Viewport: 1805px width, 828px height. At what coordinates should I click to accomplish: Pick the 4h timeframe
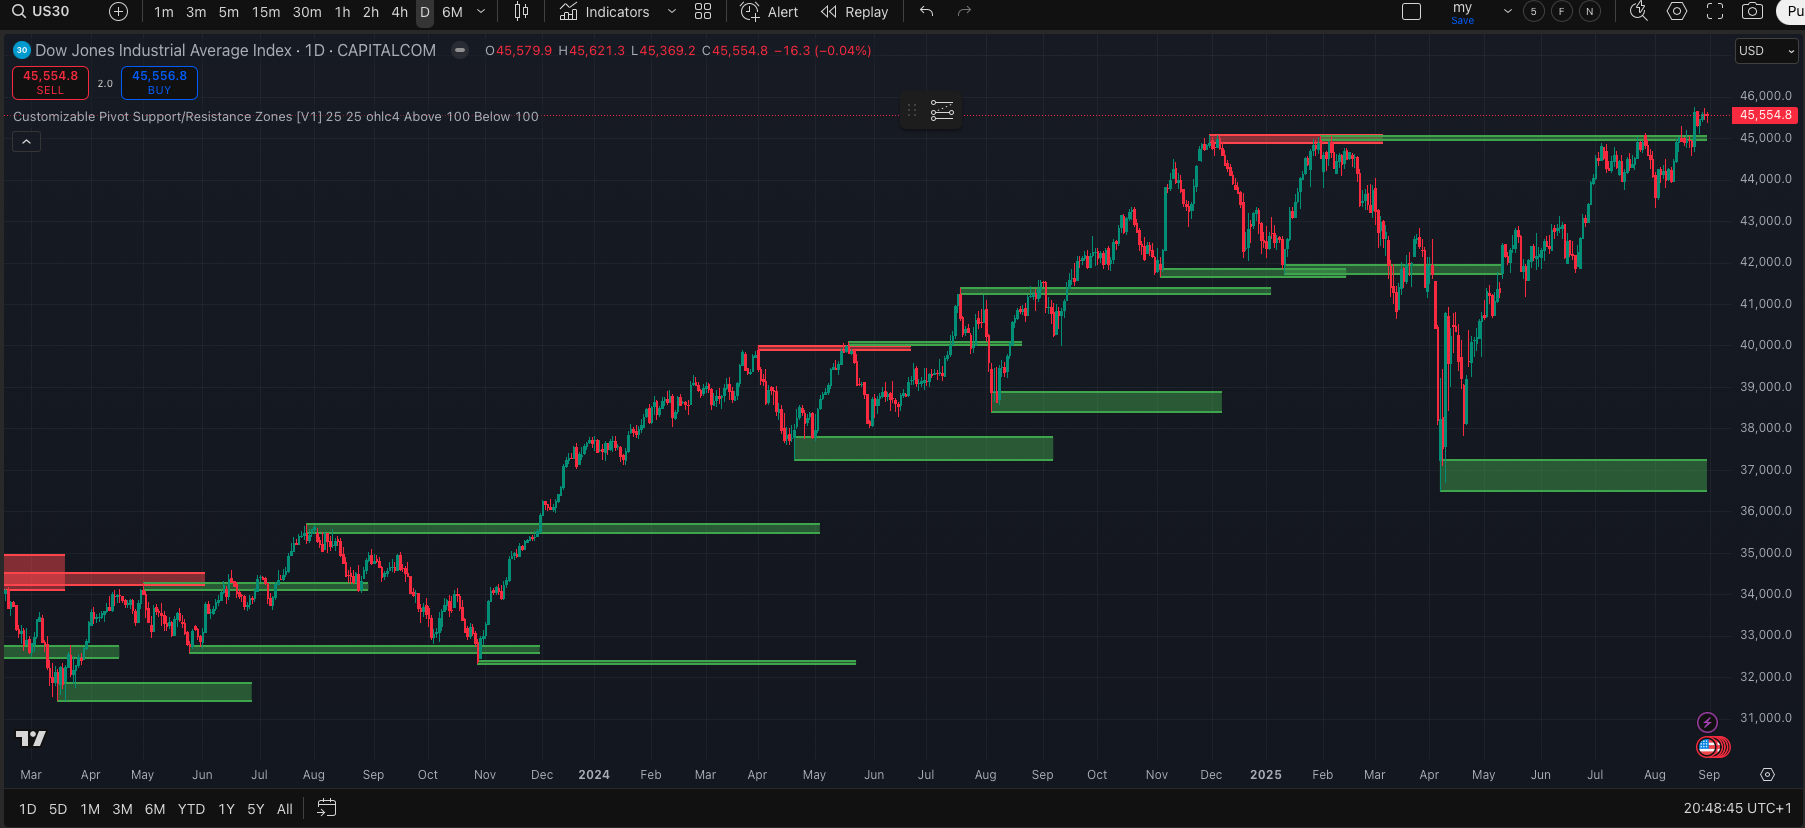[x=400, y=12]
